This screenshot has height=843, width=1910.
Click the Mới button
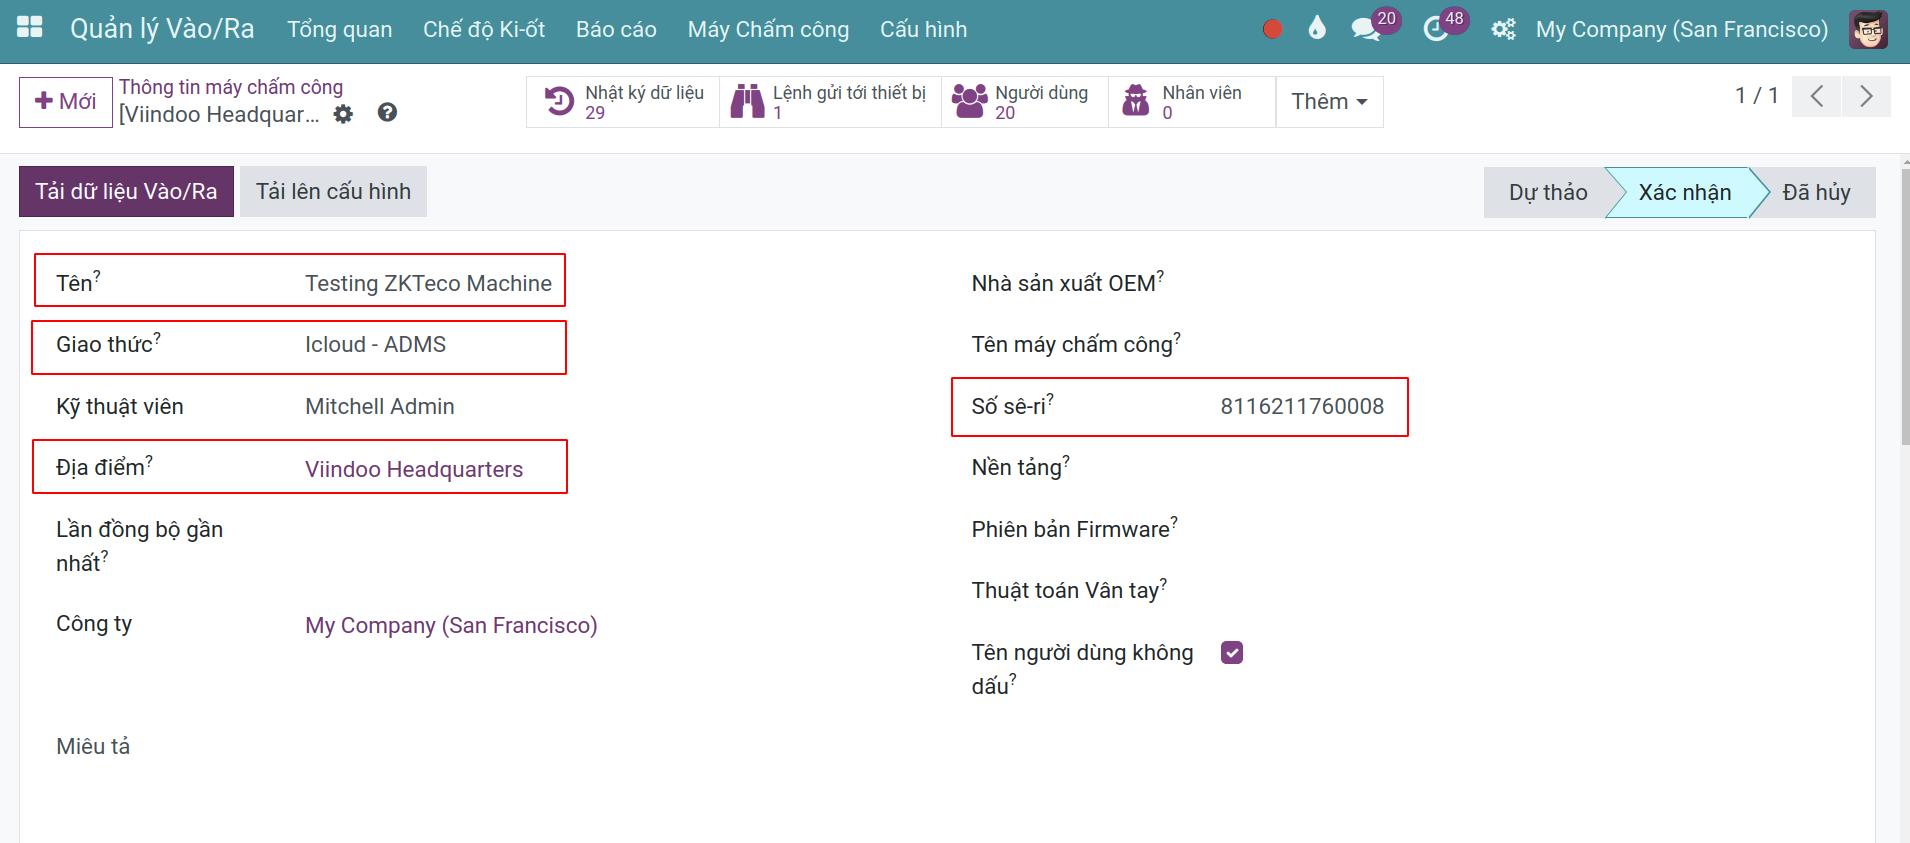pos(65,102)
